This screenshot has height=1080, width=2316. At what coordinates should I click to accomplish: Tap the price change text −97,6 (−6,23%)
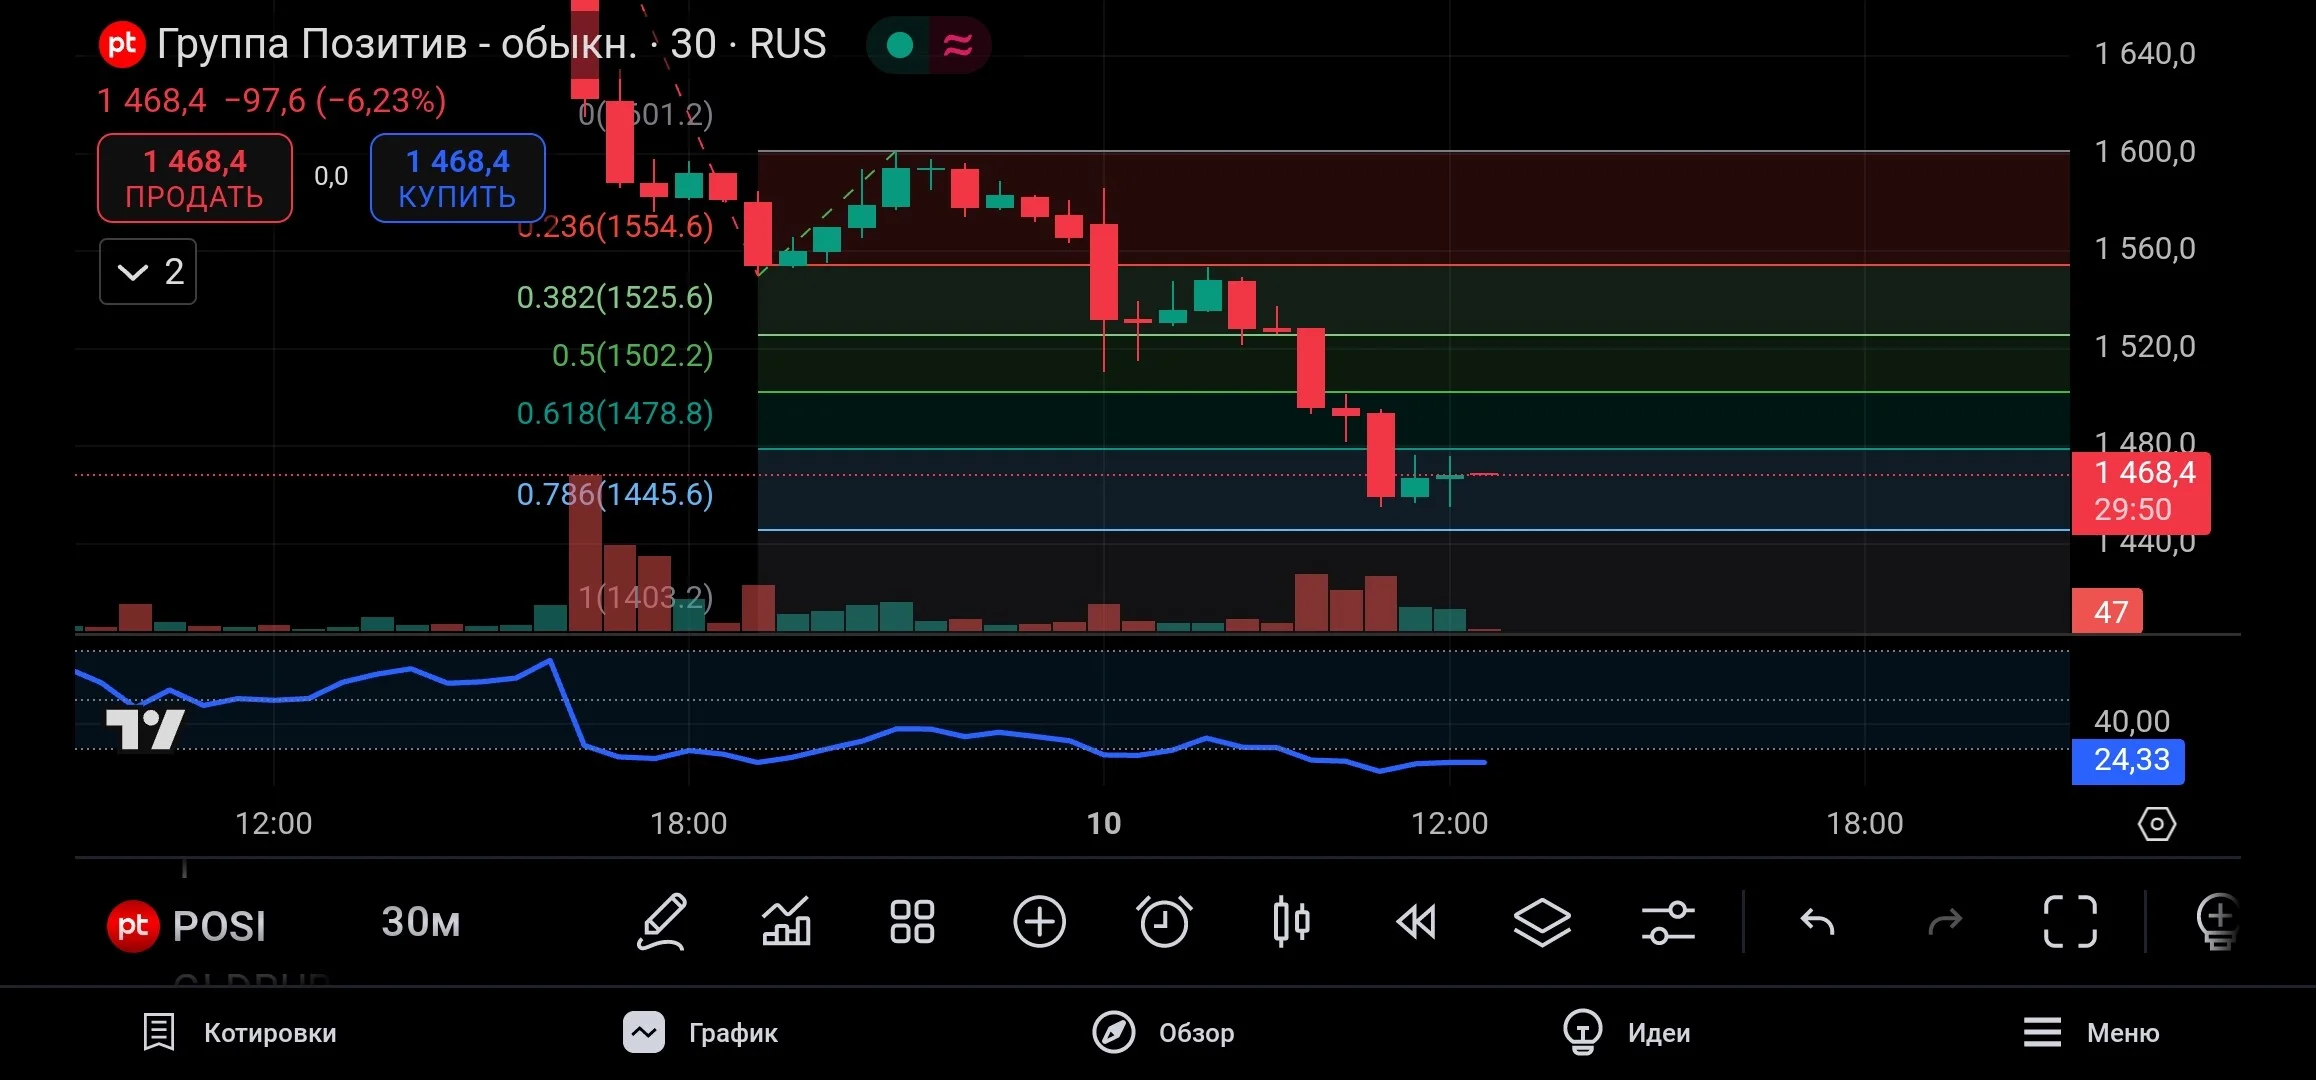pos(335,101)
